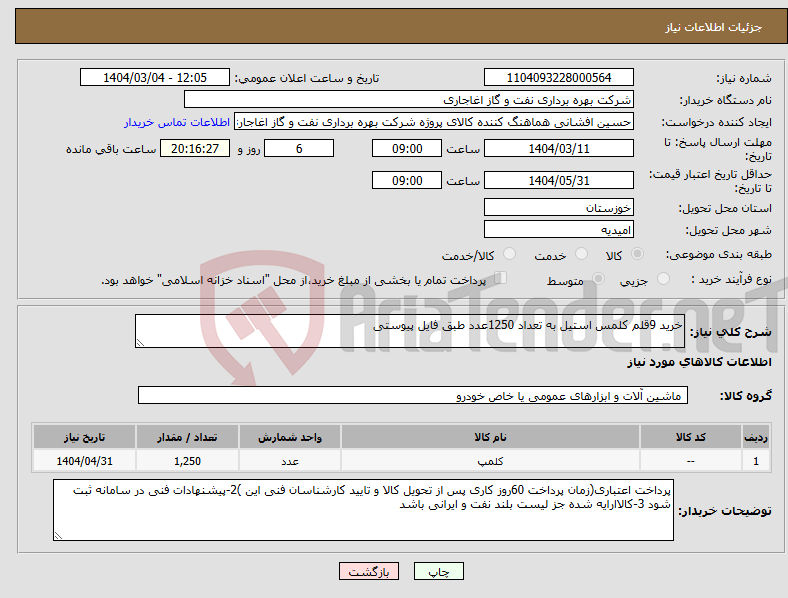Toggle the اسناد خزانه اسلامی payment checkbox

tap(501, 277)
